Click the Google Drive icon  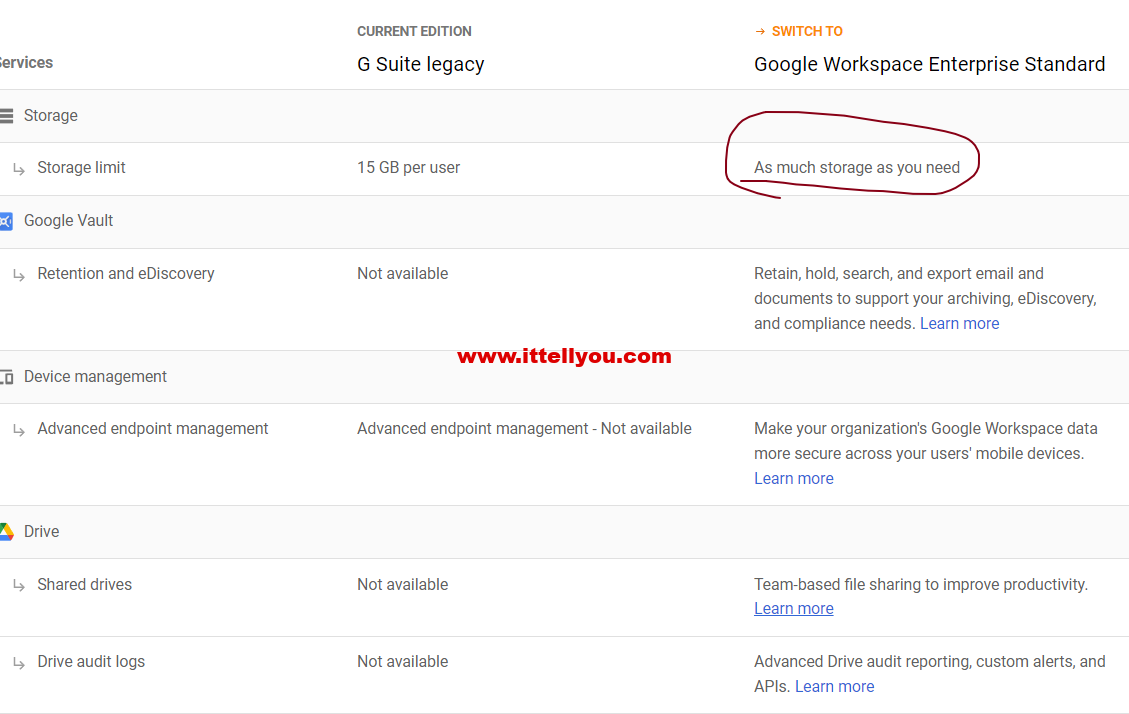(6, 532)
